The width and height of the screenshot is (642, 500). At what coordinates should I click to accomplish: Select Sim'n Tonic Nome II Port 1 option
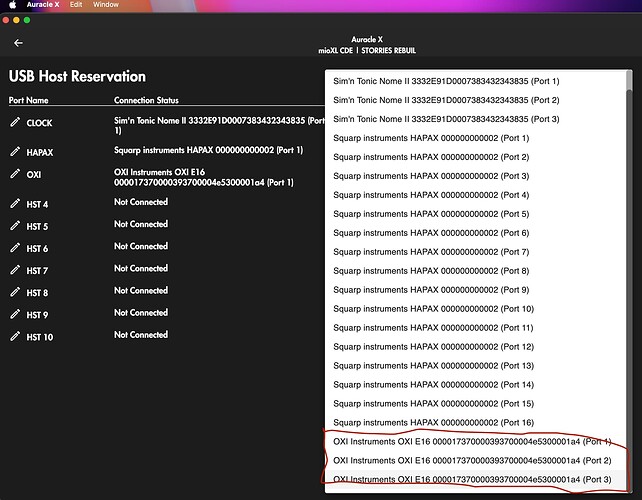point(475,81)
